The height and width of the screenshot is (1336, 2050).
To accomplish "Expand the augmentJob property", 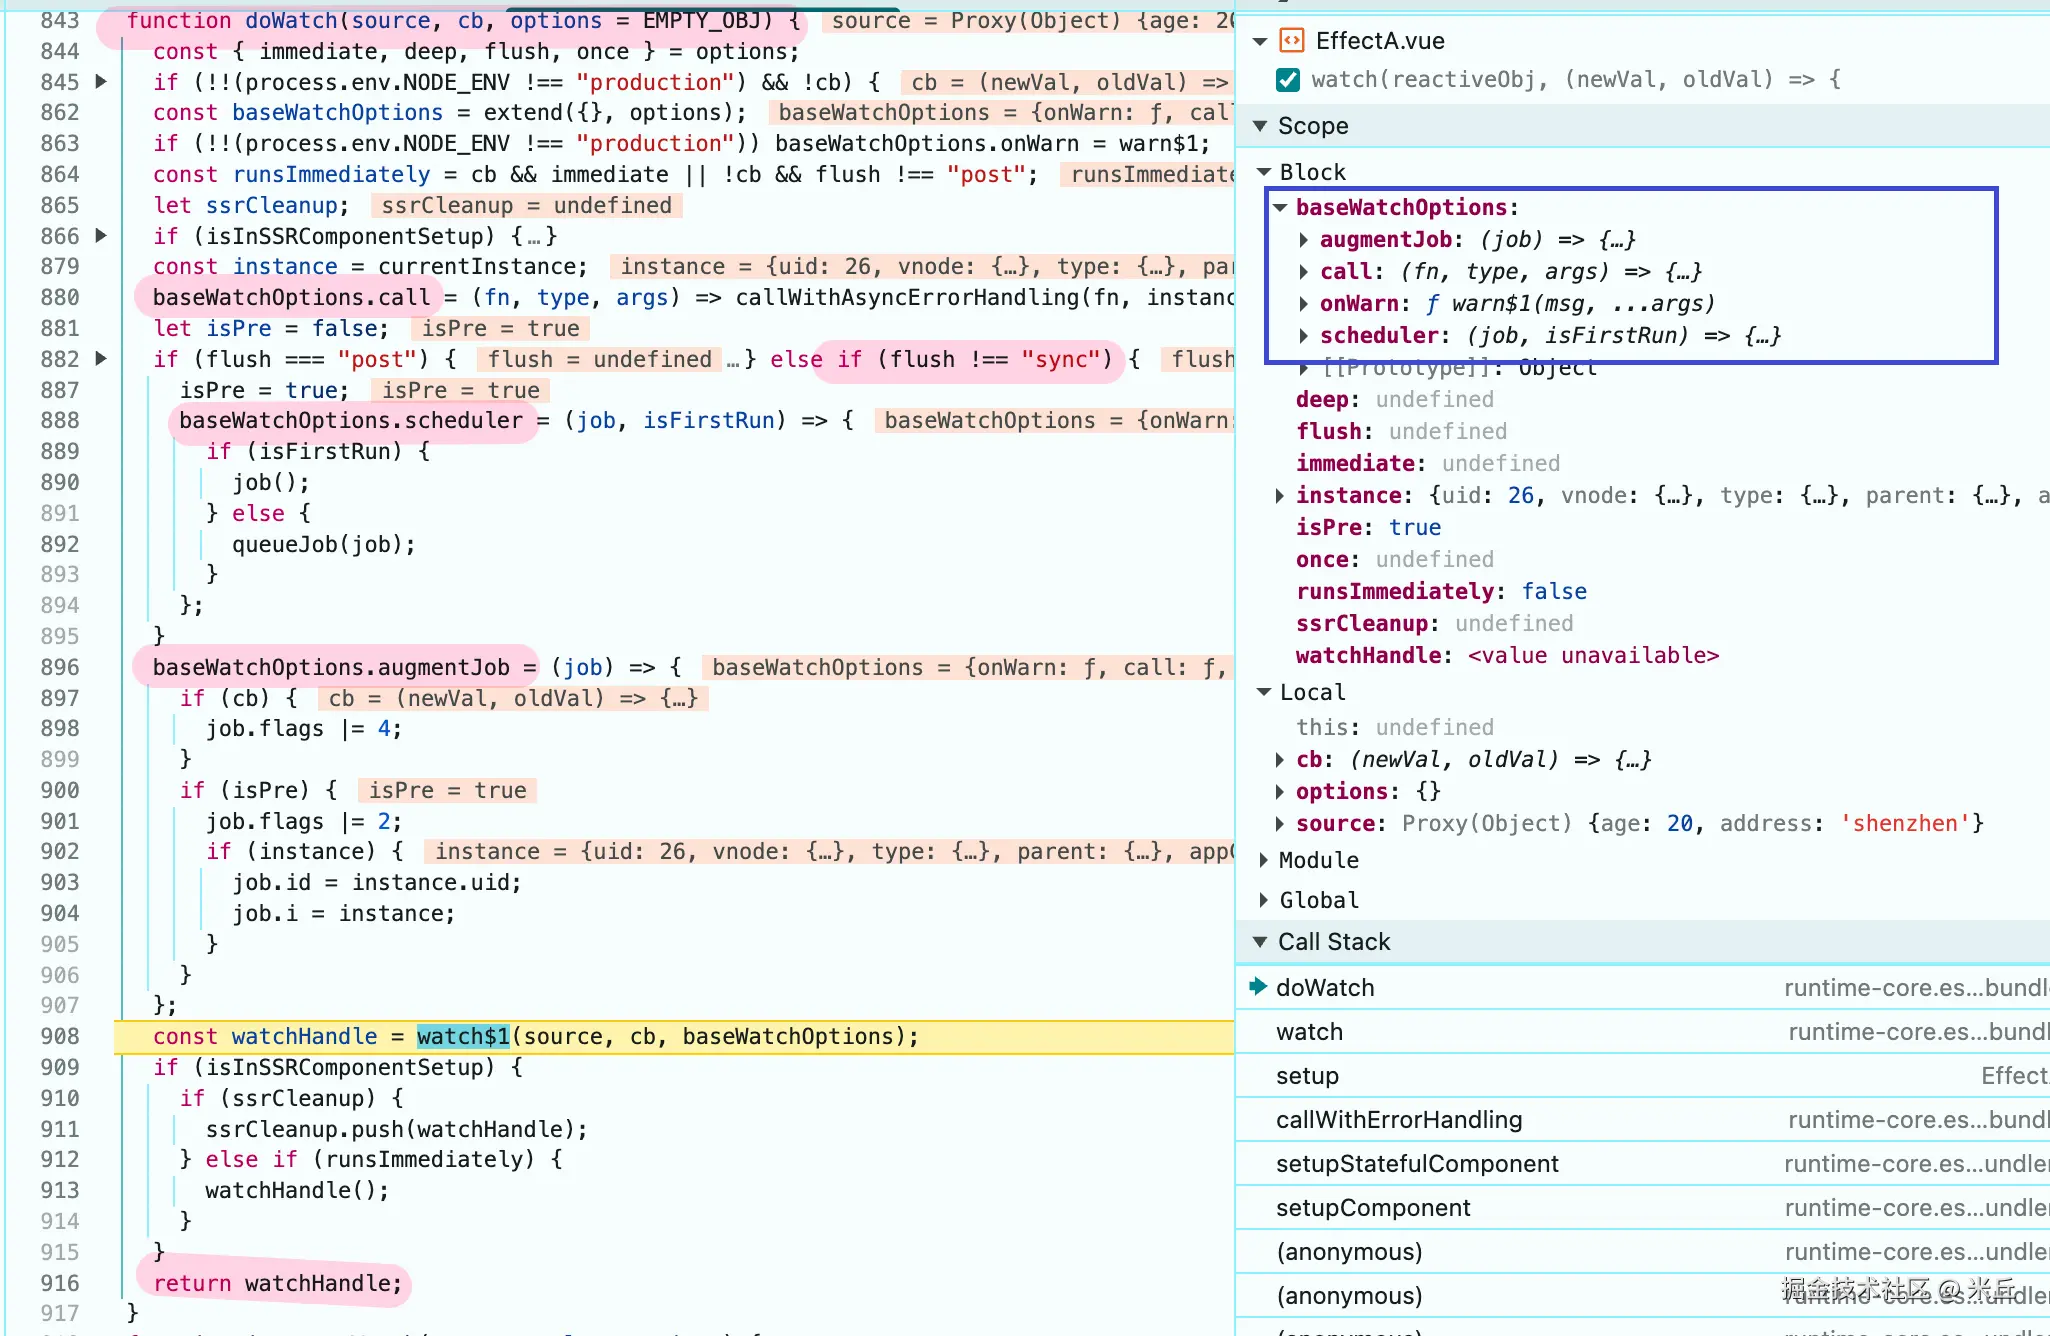I will [1303, 240].
